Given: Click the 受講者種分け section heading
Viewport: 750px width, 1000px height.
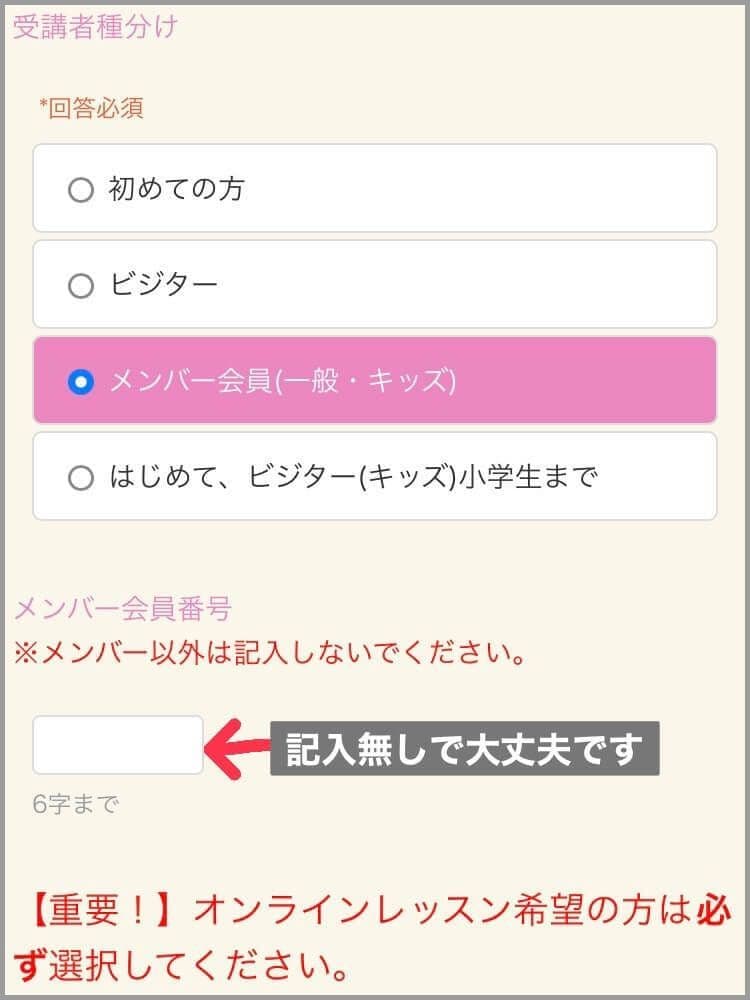Looking at the screenshot, I should coord(95,26).
